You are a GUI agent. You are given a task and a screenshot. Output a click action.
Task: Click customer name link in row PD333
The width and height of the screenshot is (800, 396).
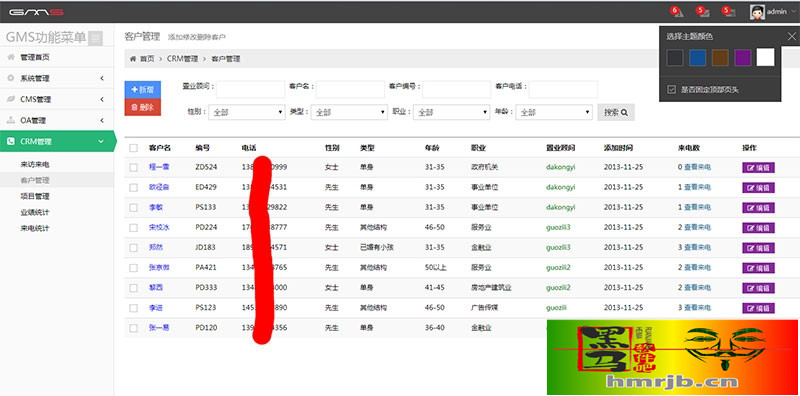click(156, 288)
